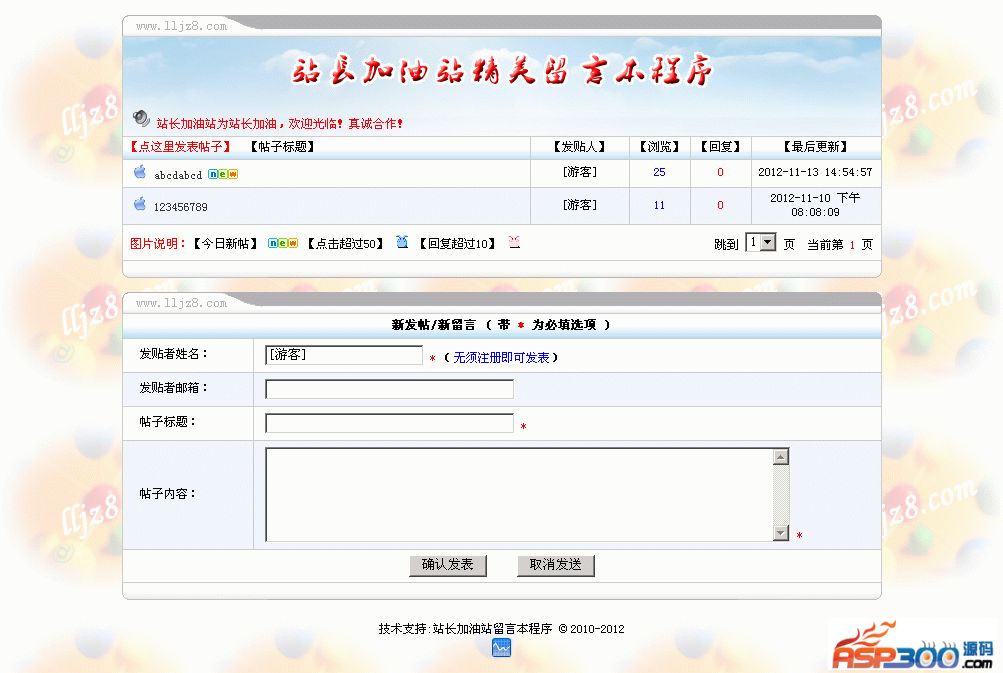Click the speaker announcement icon

(x=141, y=118)
